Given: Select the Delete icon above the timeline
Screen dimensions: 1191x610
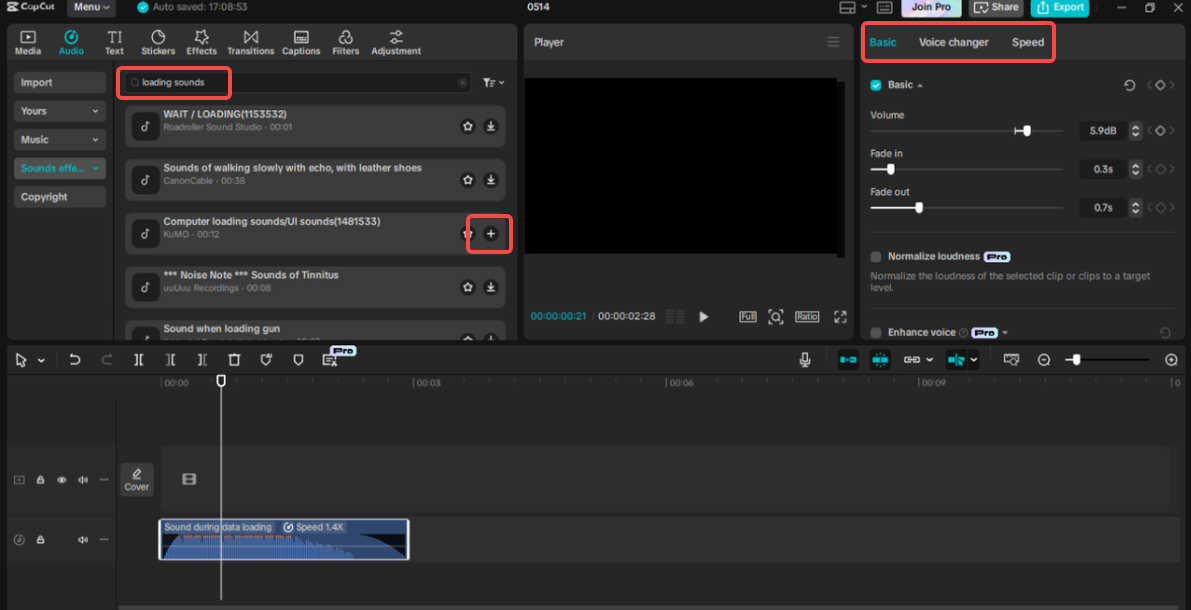Looking at the screenshot, I should tap(234, 359).
